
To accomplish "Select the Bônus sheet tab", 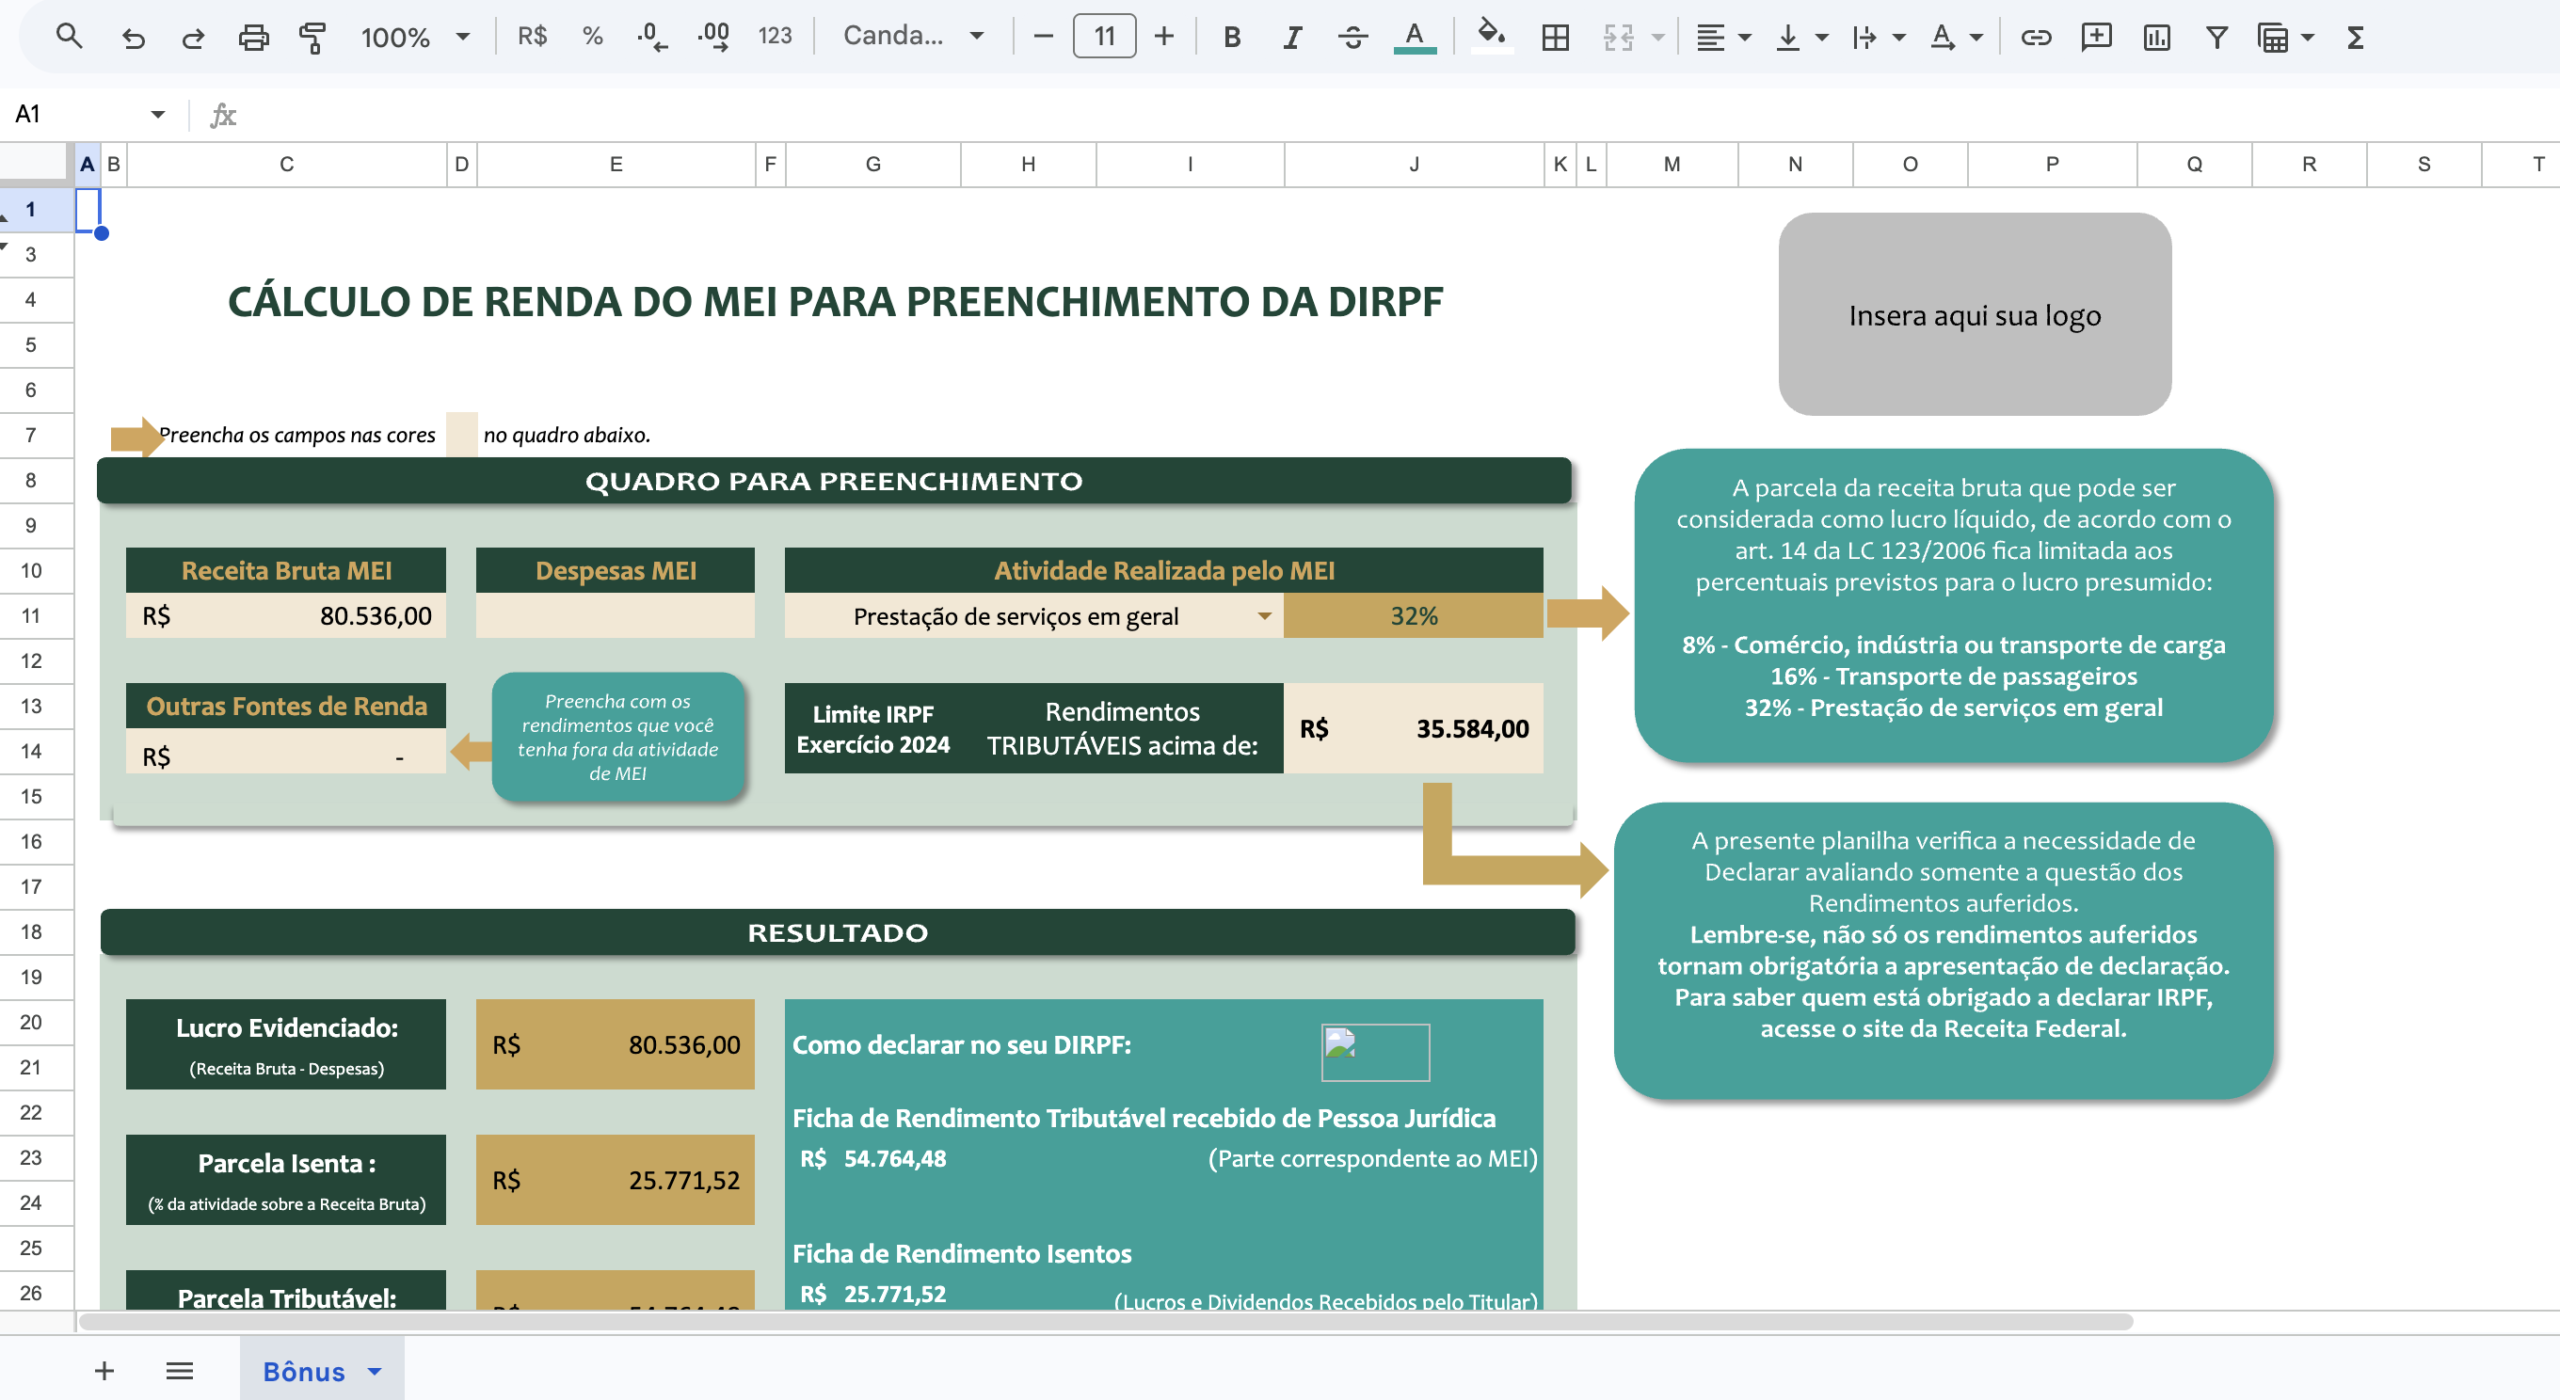I will tap(321, 1371).
